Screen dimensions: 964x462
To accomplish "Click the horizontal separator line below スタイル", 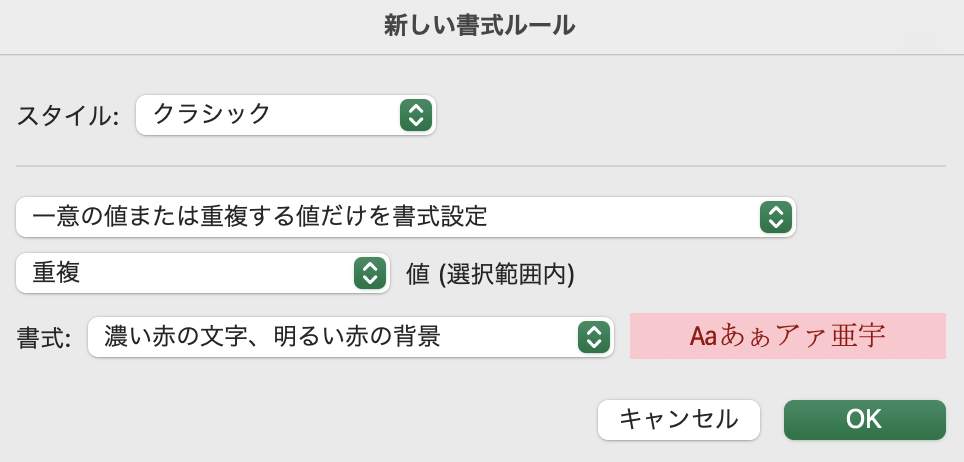I will point(480,166).
